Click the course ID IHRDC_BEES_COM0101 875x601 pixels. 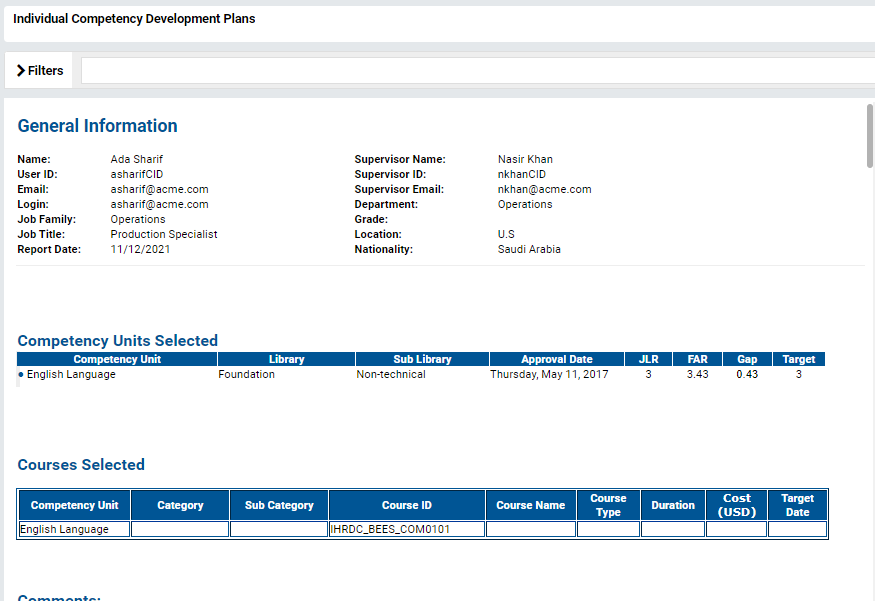(x=390, y=529)
